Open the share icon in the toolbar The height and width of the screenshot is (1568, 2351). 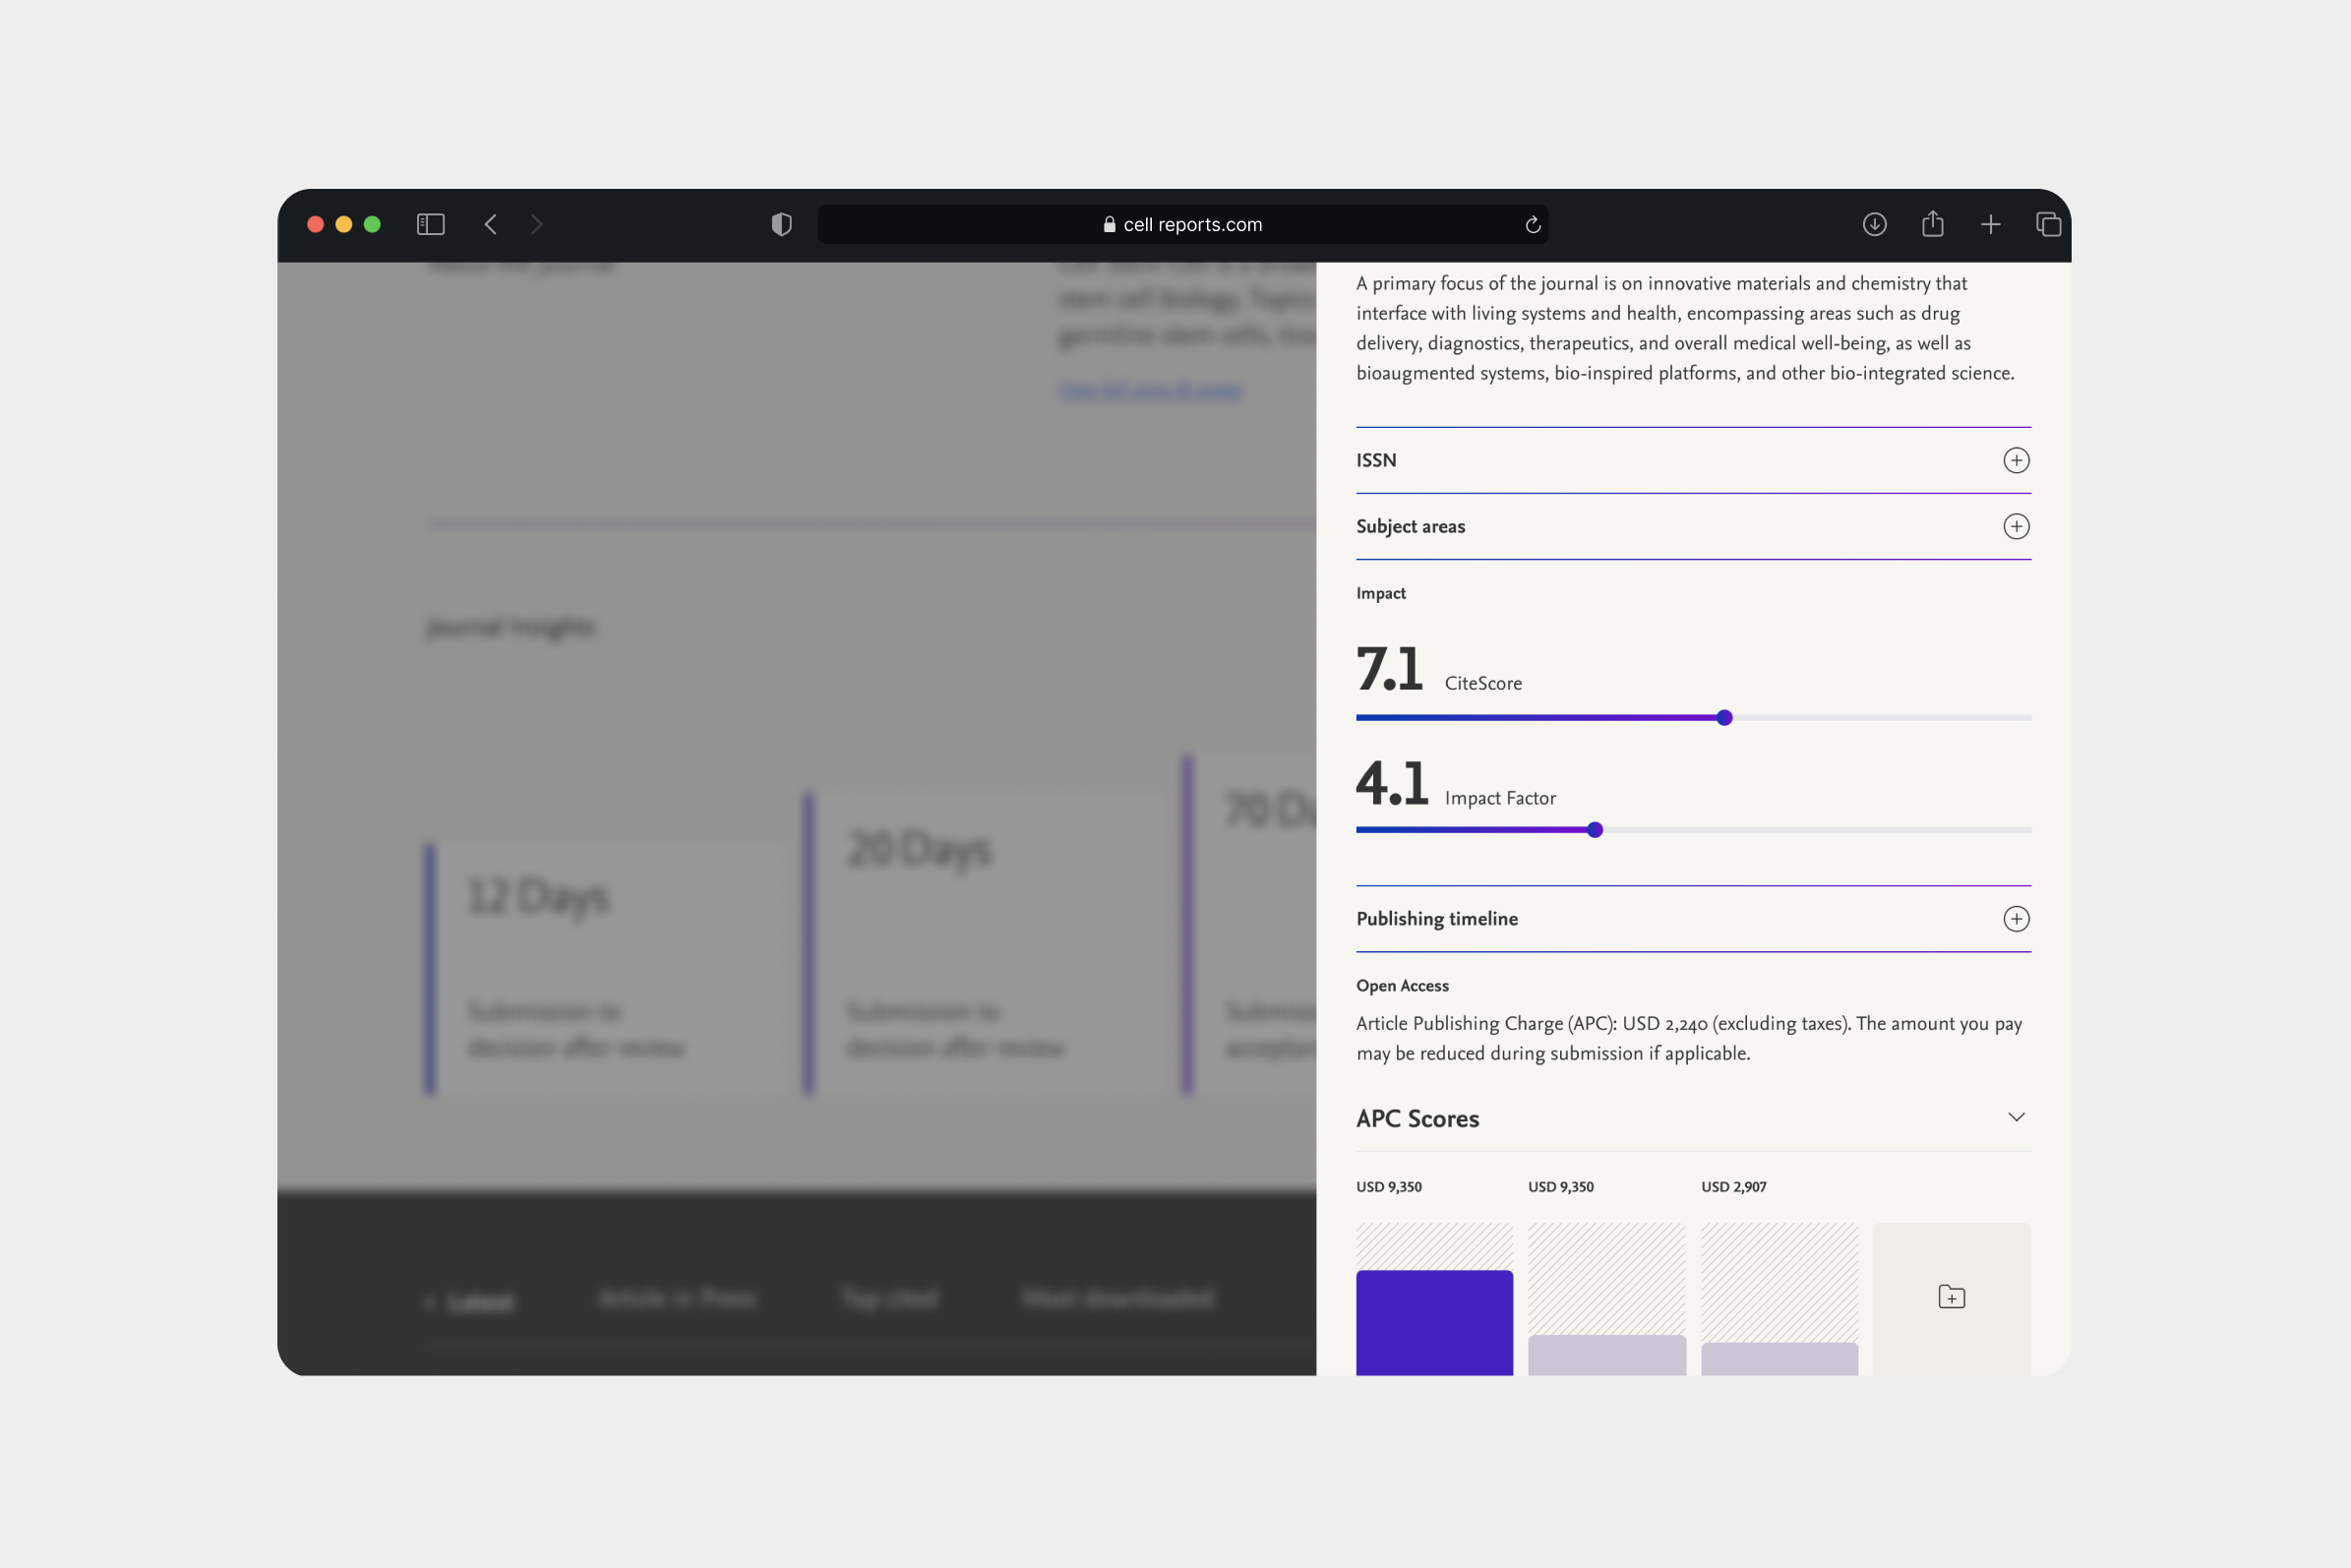[1932, 223]
